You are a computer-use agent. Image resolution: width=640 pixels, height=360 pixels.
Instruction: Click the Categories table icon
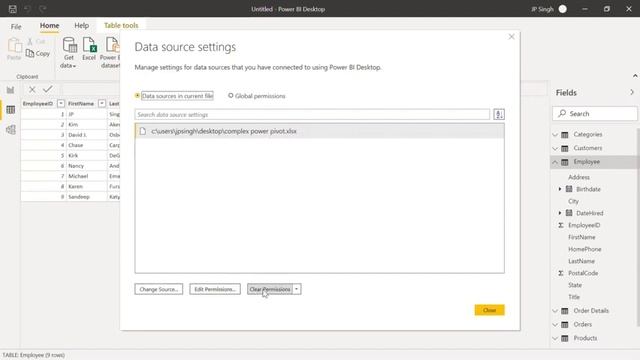[564, 135]
